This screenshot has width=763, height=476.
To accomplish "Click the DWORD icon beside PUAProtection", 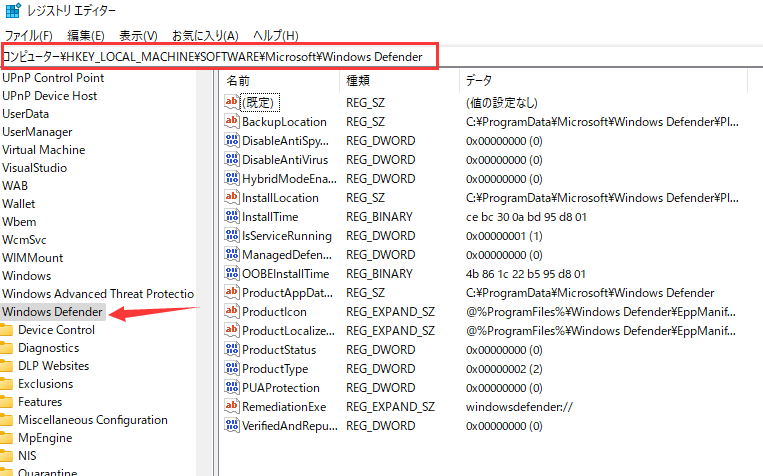I will (232, 387).
